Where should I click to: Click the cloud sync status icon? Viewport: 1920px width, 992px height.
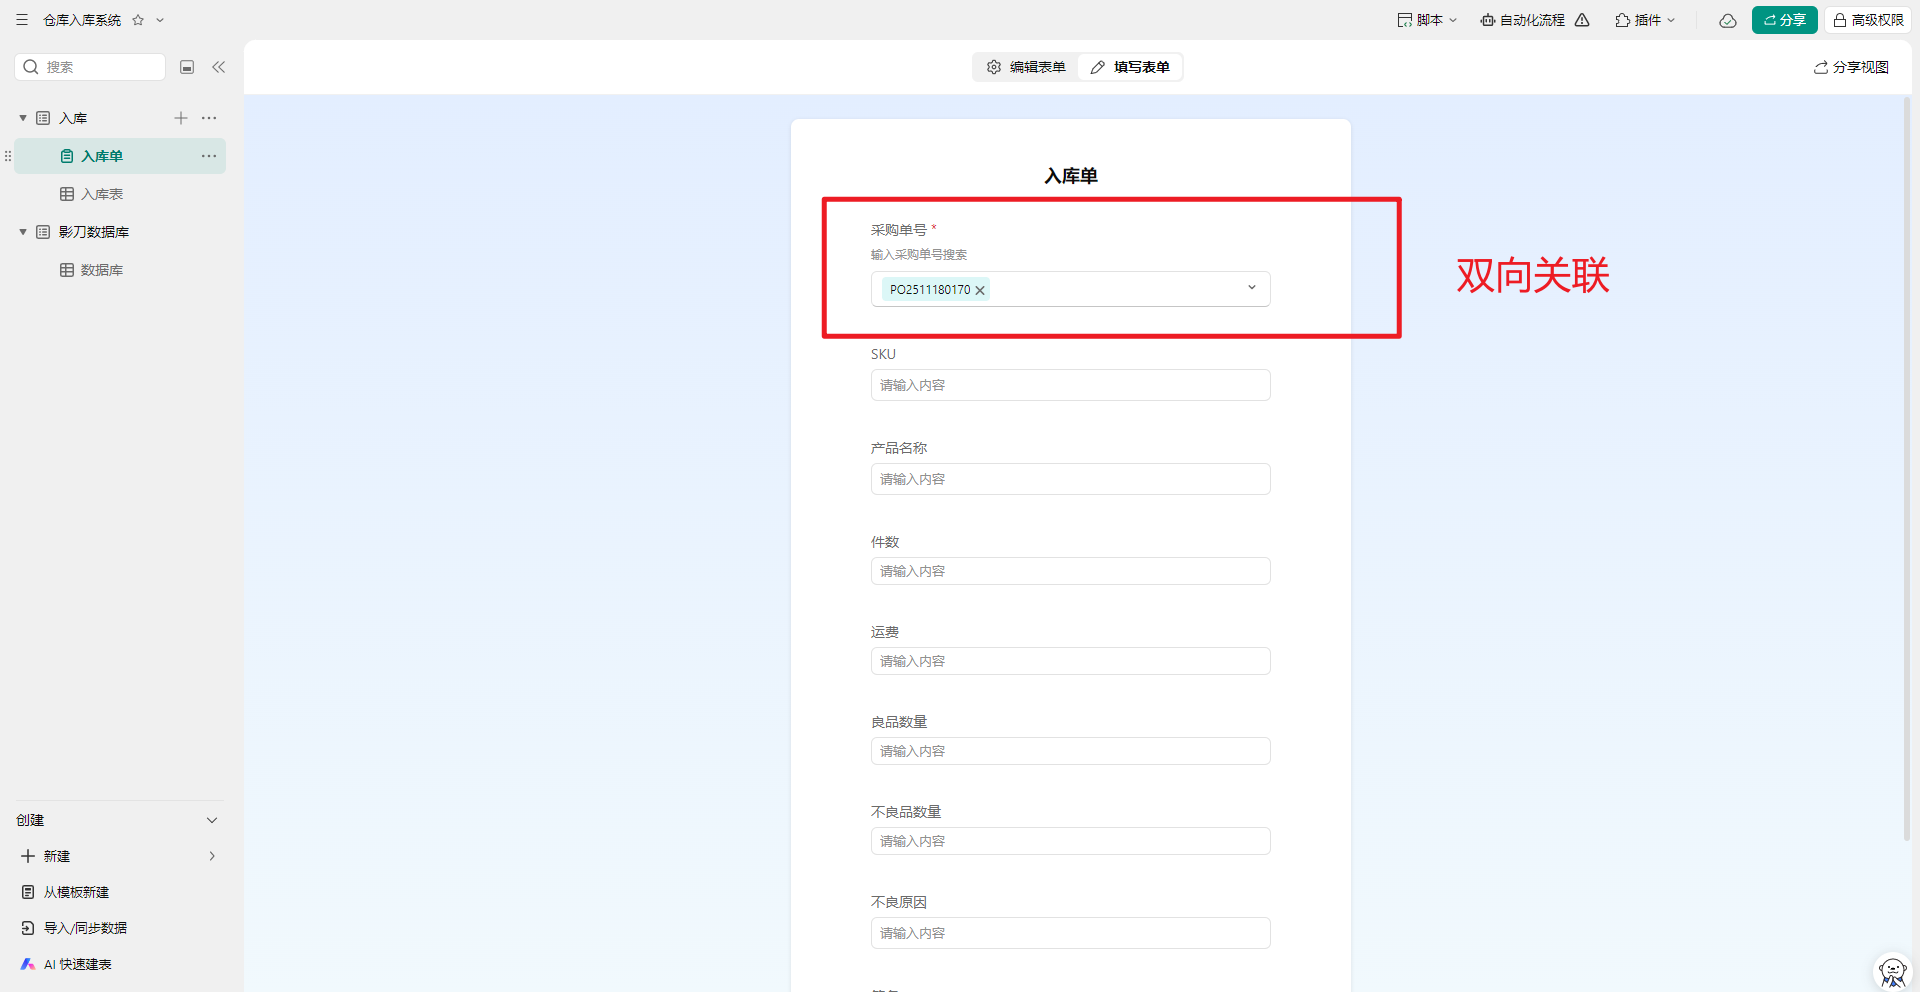point(1728,20)
